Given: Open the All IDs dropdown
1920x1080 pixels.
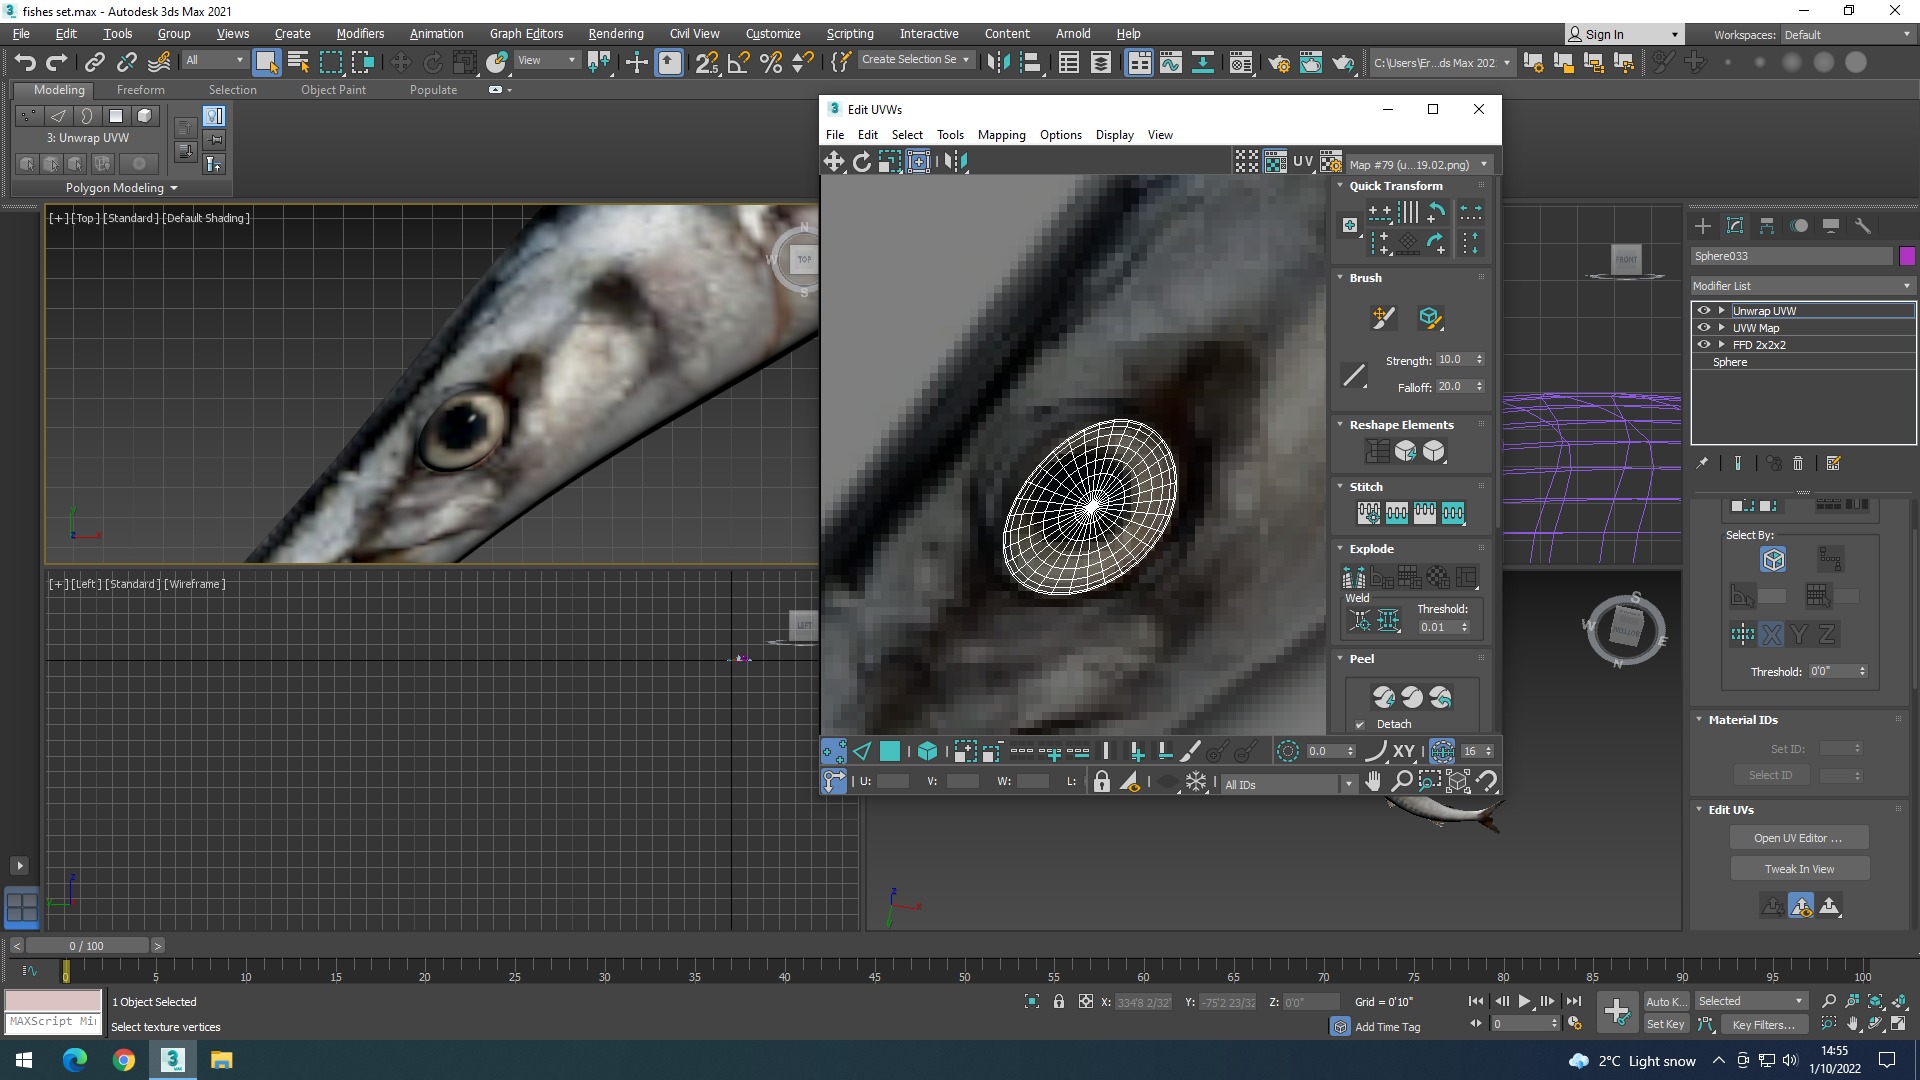Looking at the screenshot, I should coord(1288,784).
